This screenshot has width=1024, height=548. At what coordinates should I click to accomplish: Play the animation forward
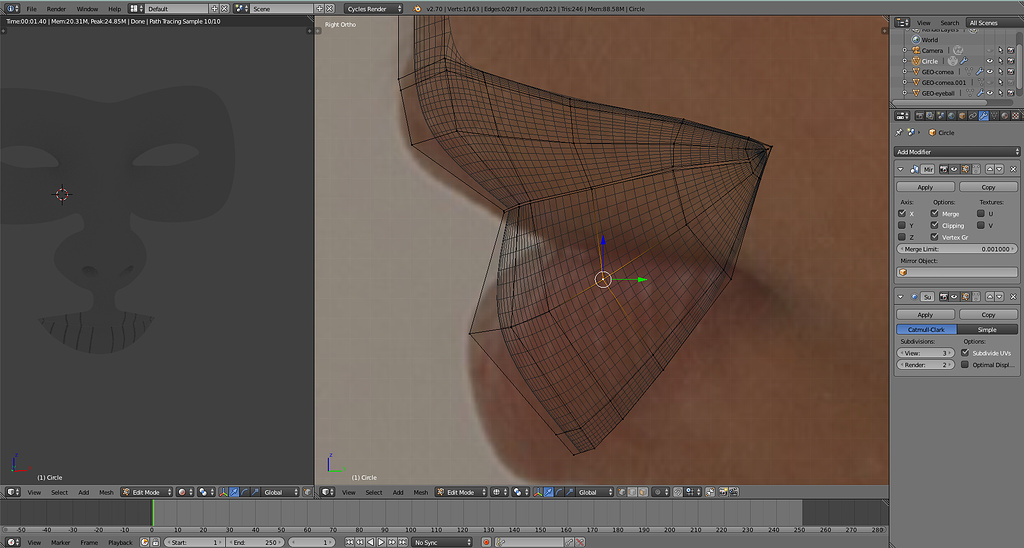[x=381, y=542]
